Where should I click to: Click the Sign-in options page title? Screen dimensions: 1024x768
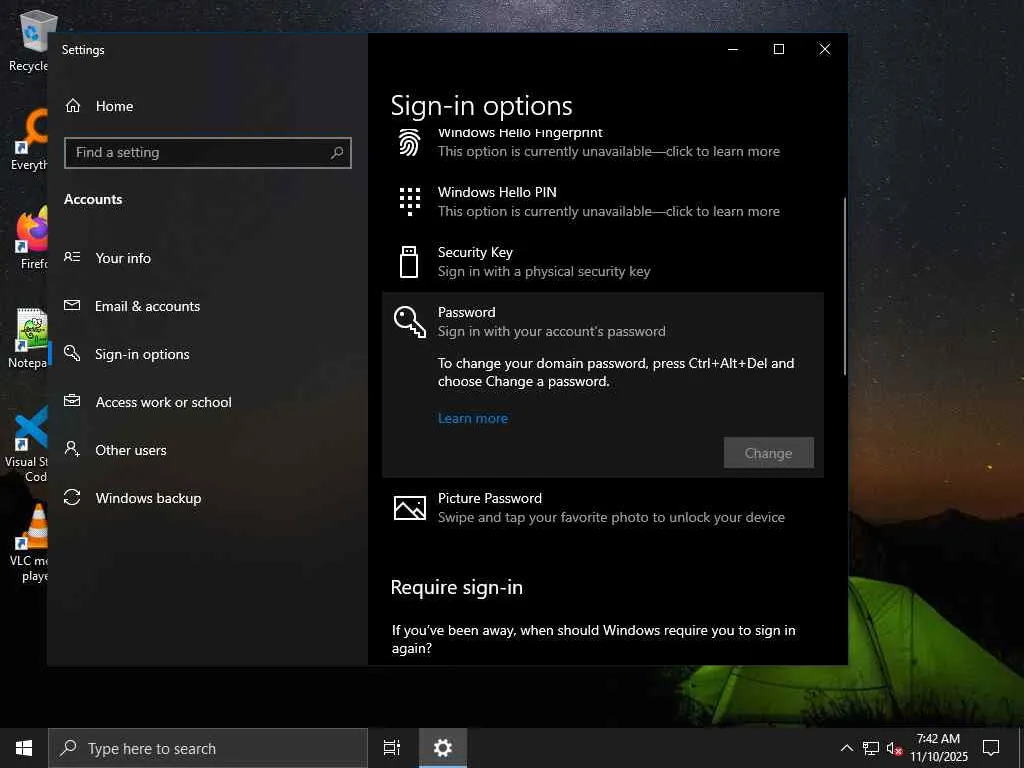[x=481, y=106]
